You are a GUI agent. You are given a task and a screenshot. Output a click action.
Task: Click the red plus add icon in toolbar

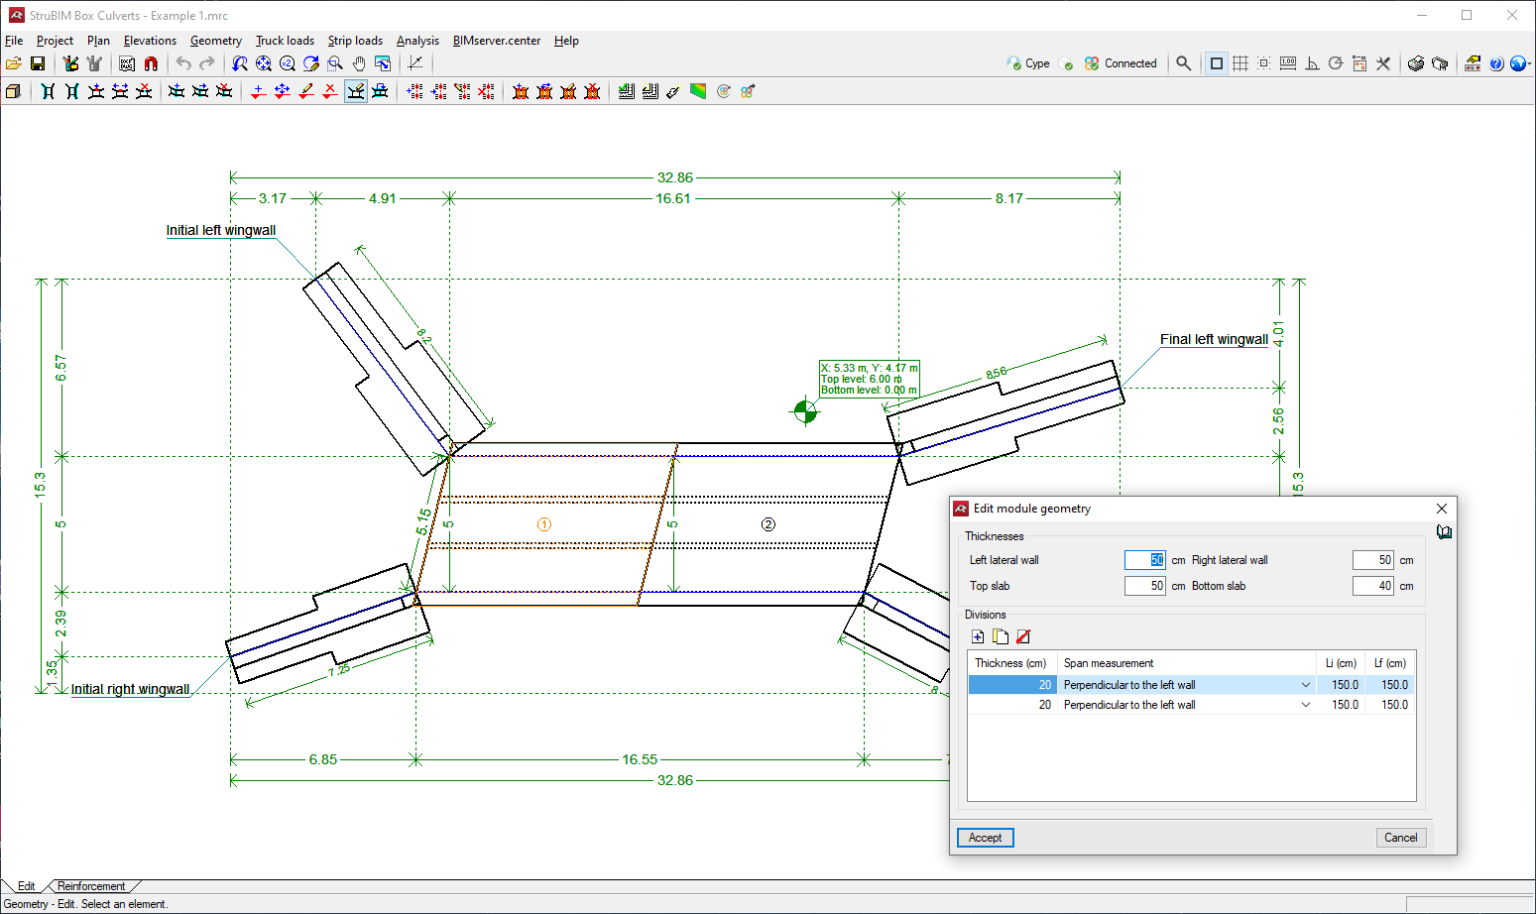[258, 91]
